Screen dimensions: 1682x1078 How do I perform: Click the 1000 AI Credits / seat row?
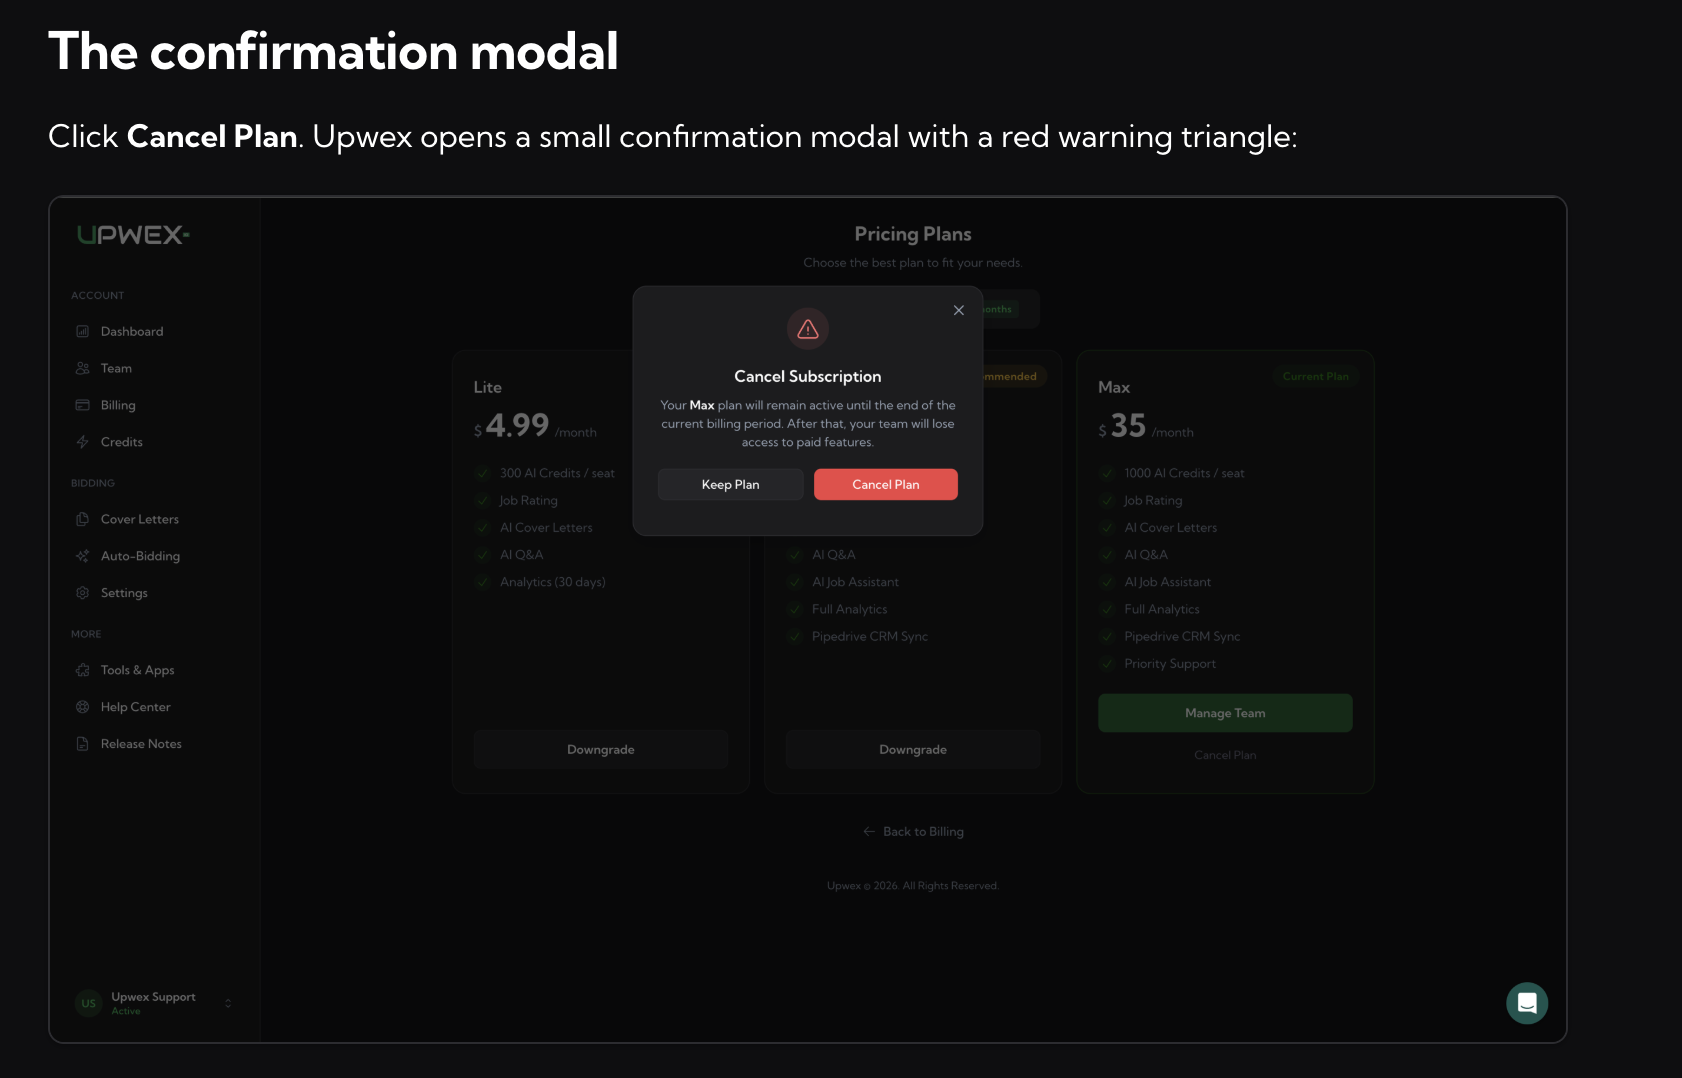pyautogui.click(x=1172, y=473)
